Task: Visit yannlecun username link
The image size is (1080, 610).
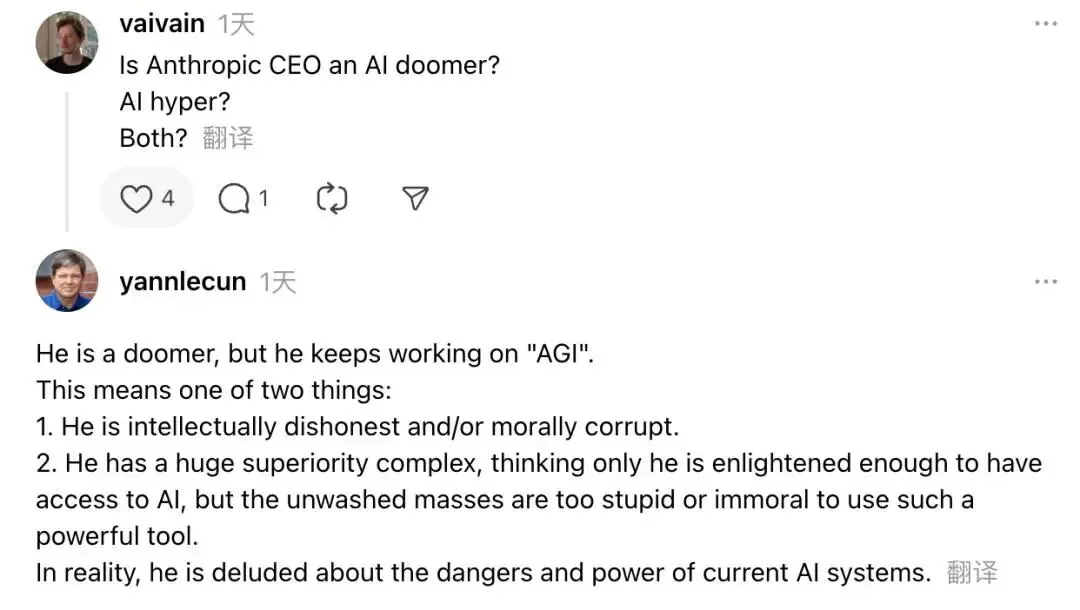Action: pos(183,282)
